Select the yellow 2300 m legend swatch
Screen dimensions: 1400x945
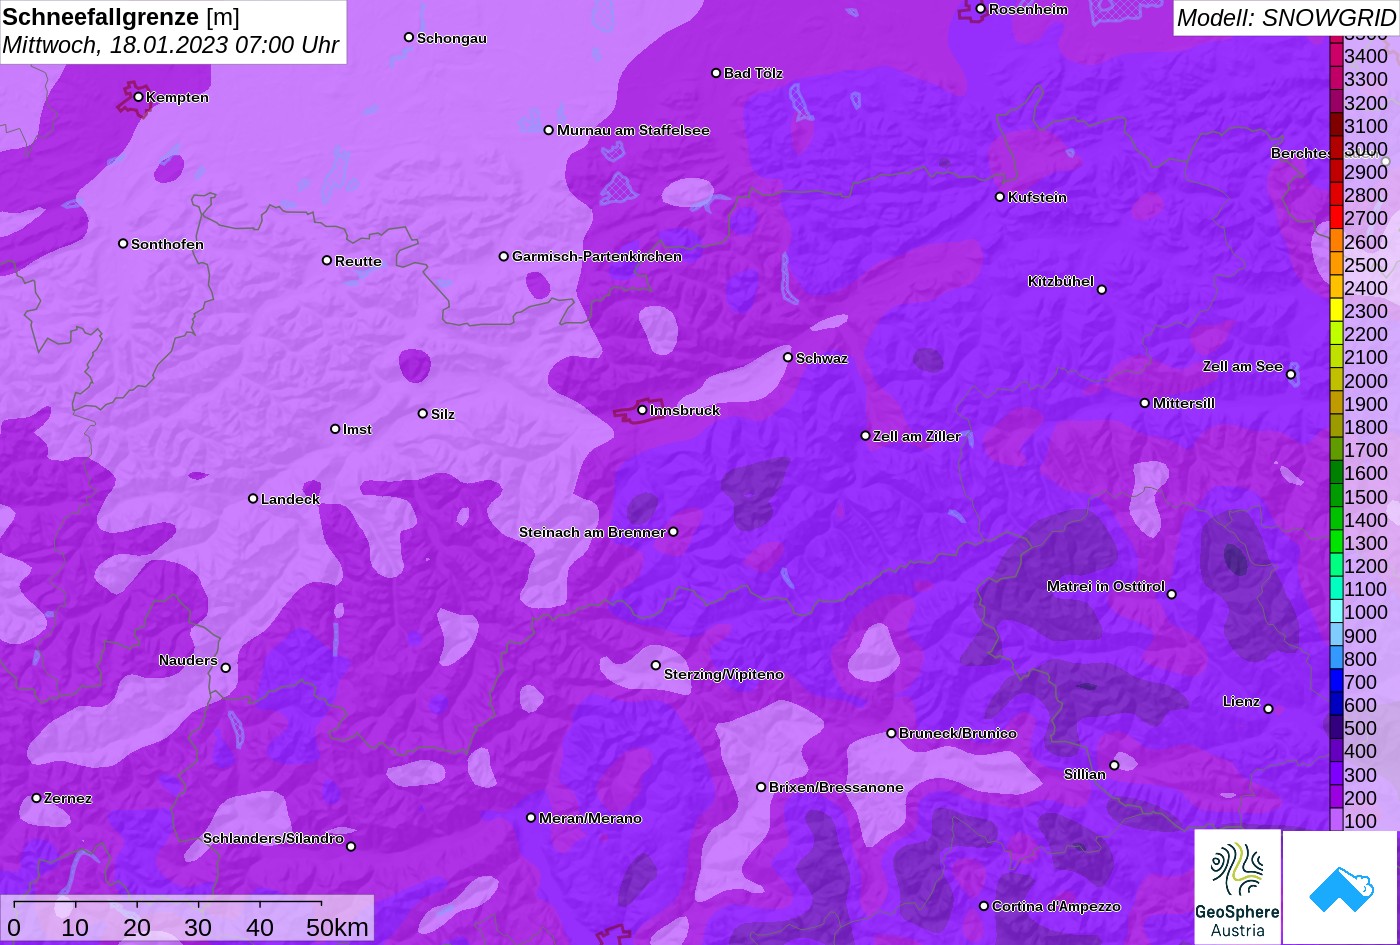pyautogui.click(x=1336, y=311)
